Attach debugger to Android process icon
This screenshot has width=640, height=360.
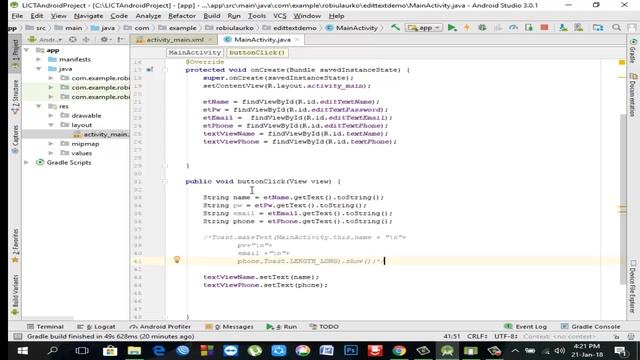point(529,28)
